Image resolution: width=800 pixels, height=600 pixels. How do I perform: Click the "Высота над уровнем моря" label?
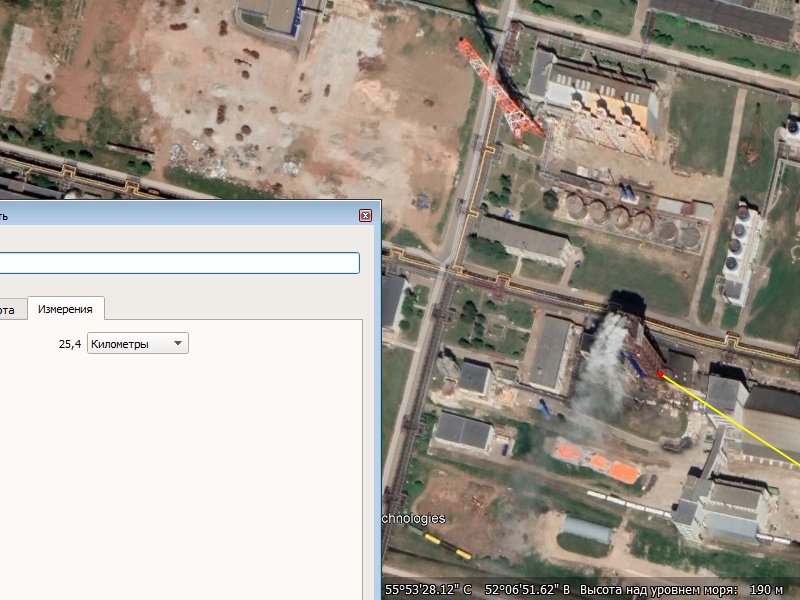click(x=659, y=590)
